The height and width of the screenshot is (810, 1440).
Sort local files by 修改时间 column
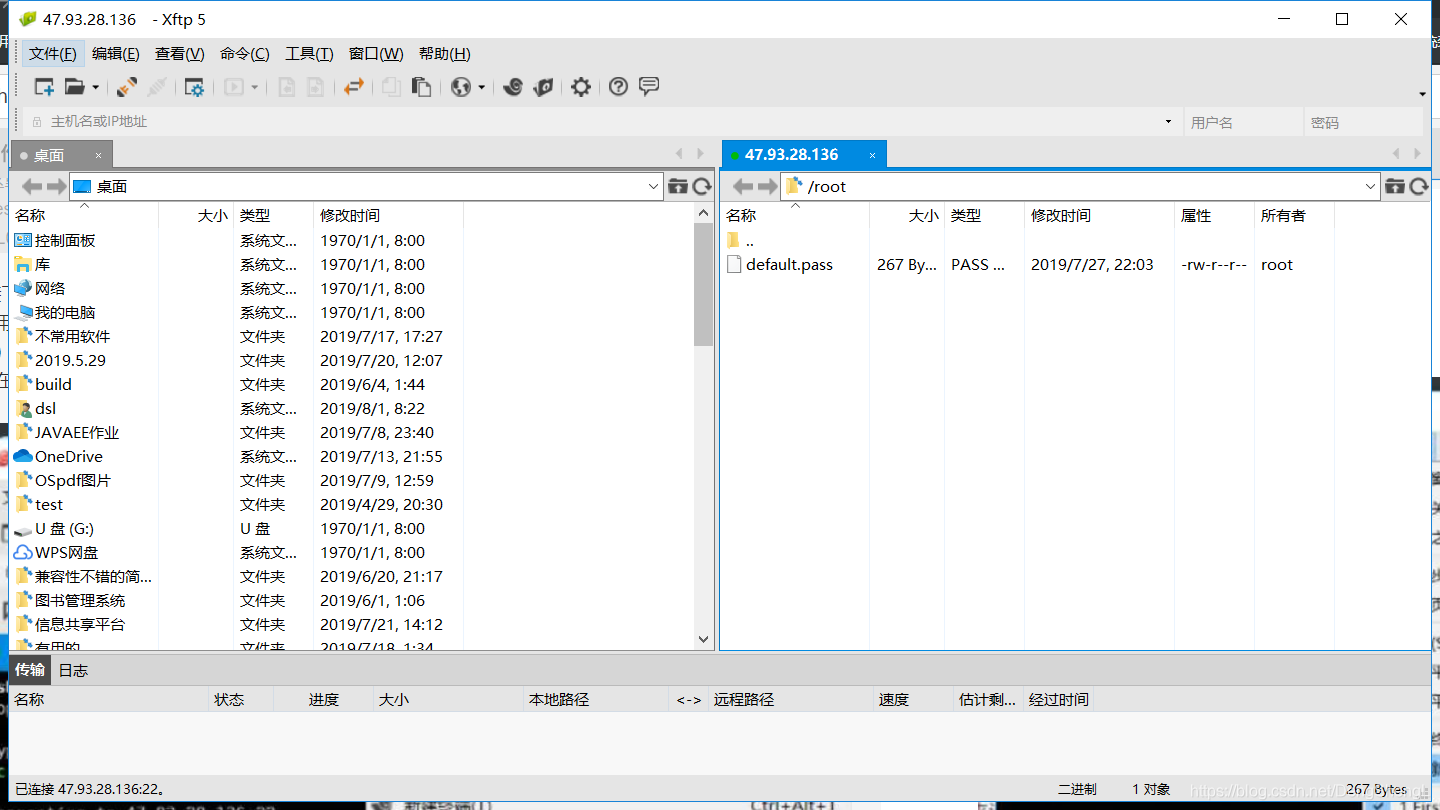[349, 215]
